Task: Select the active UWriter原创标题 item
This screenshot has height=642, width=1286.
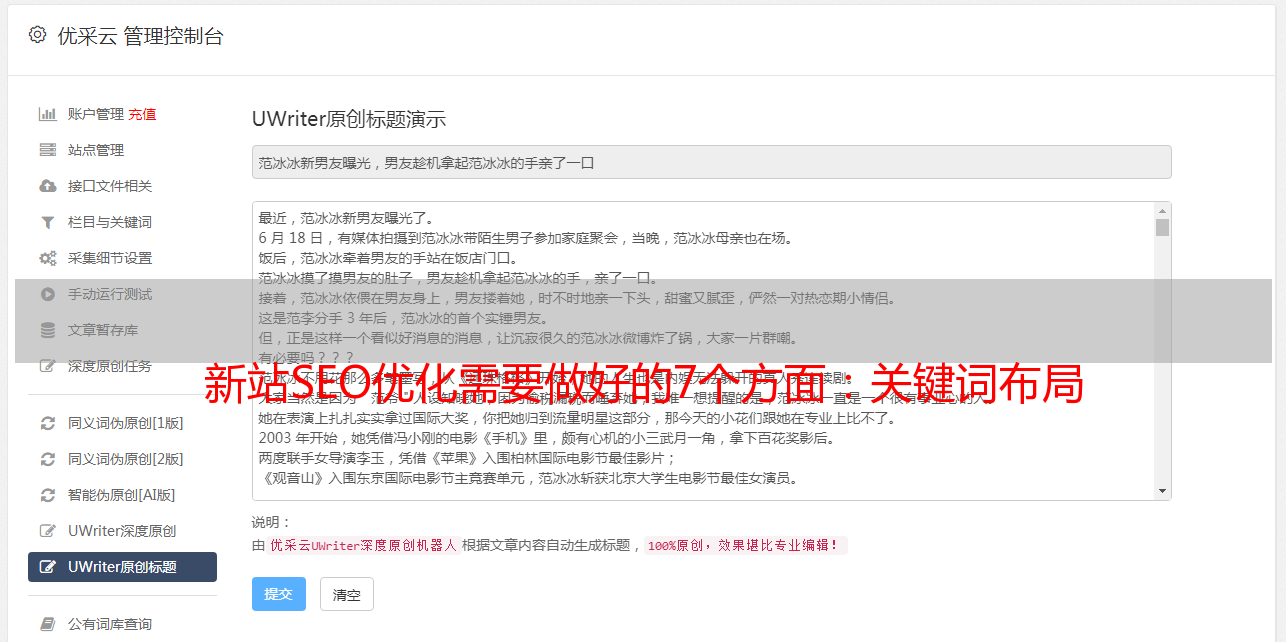Action: click(x=122, y=567)
